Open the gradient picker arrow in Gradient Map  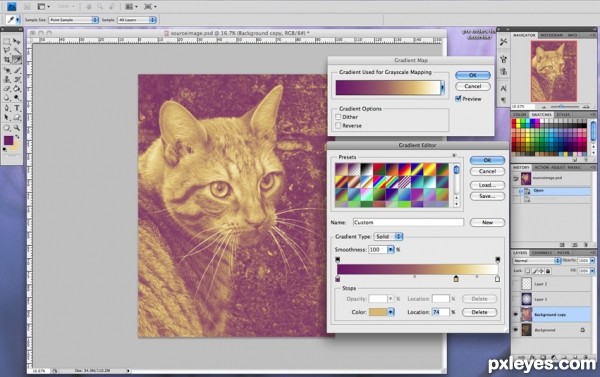pyautogui.click(x=442, y=88)
